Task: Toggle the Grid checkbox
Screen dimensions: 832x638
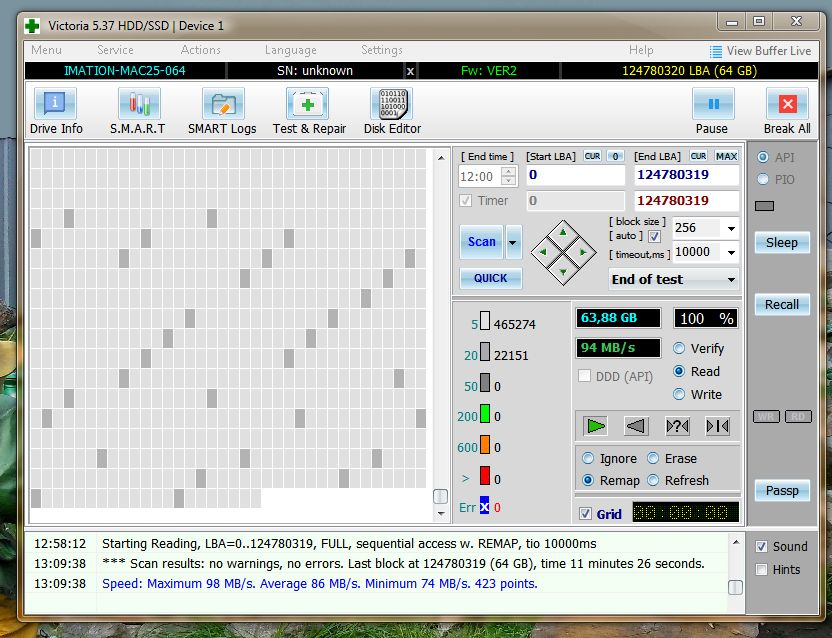Action: [585, 514]
